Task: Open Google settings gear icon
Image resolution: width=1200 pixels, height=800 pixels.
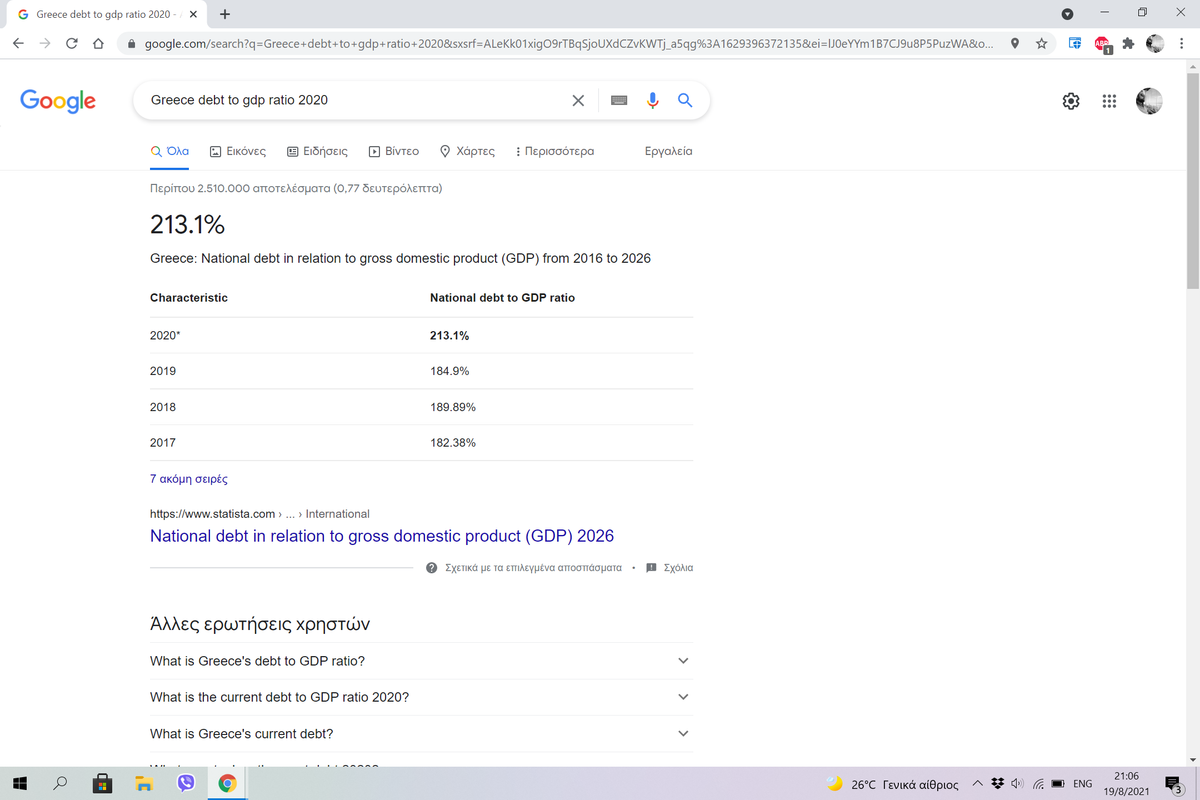Action: pos(1071,101)
